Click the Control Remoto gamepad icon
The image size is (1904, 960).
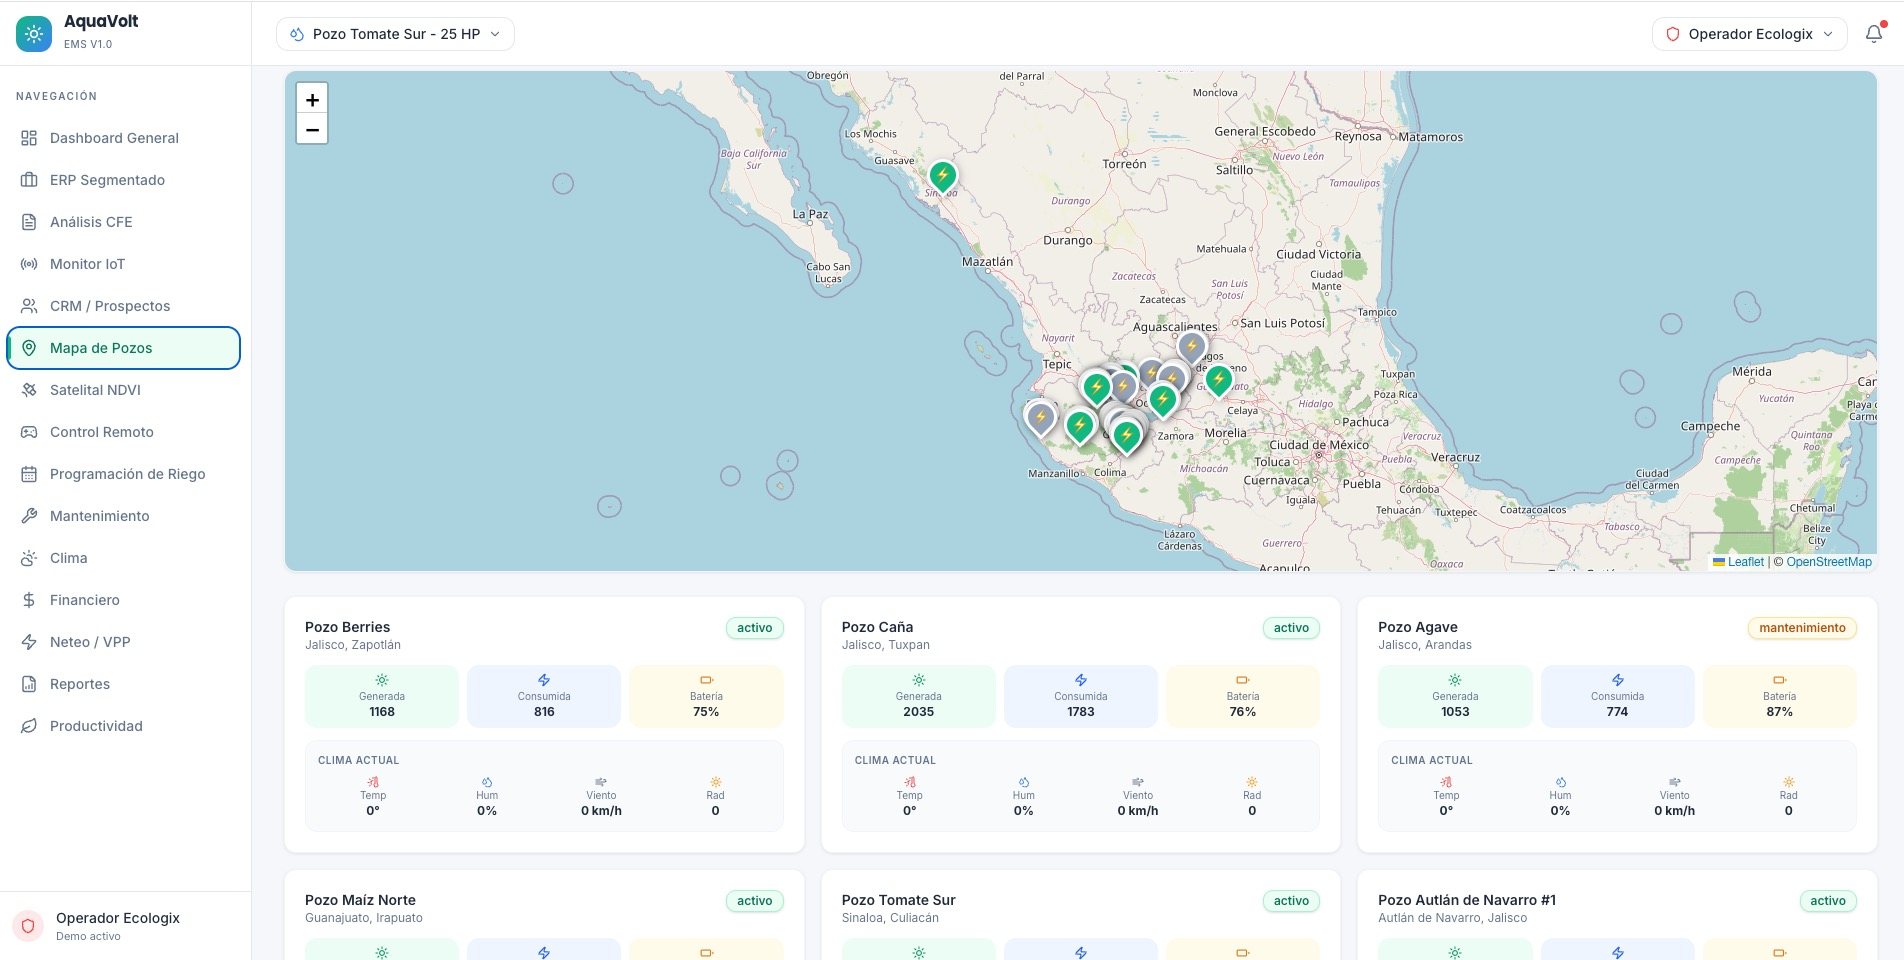(29, 432)
